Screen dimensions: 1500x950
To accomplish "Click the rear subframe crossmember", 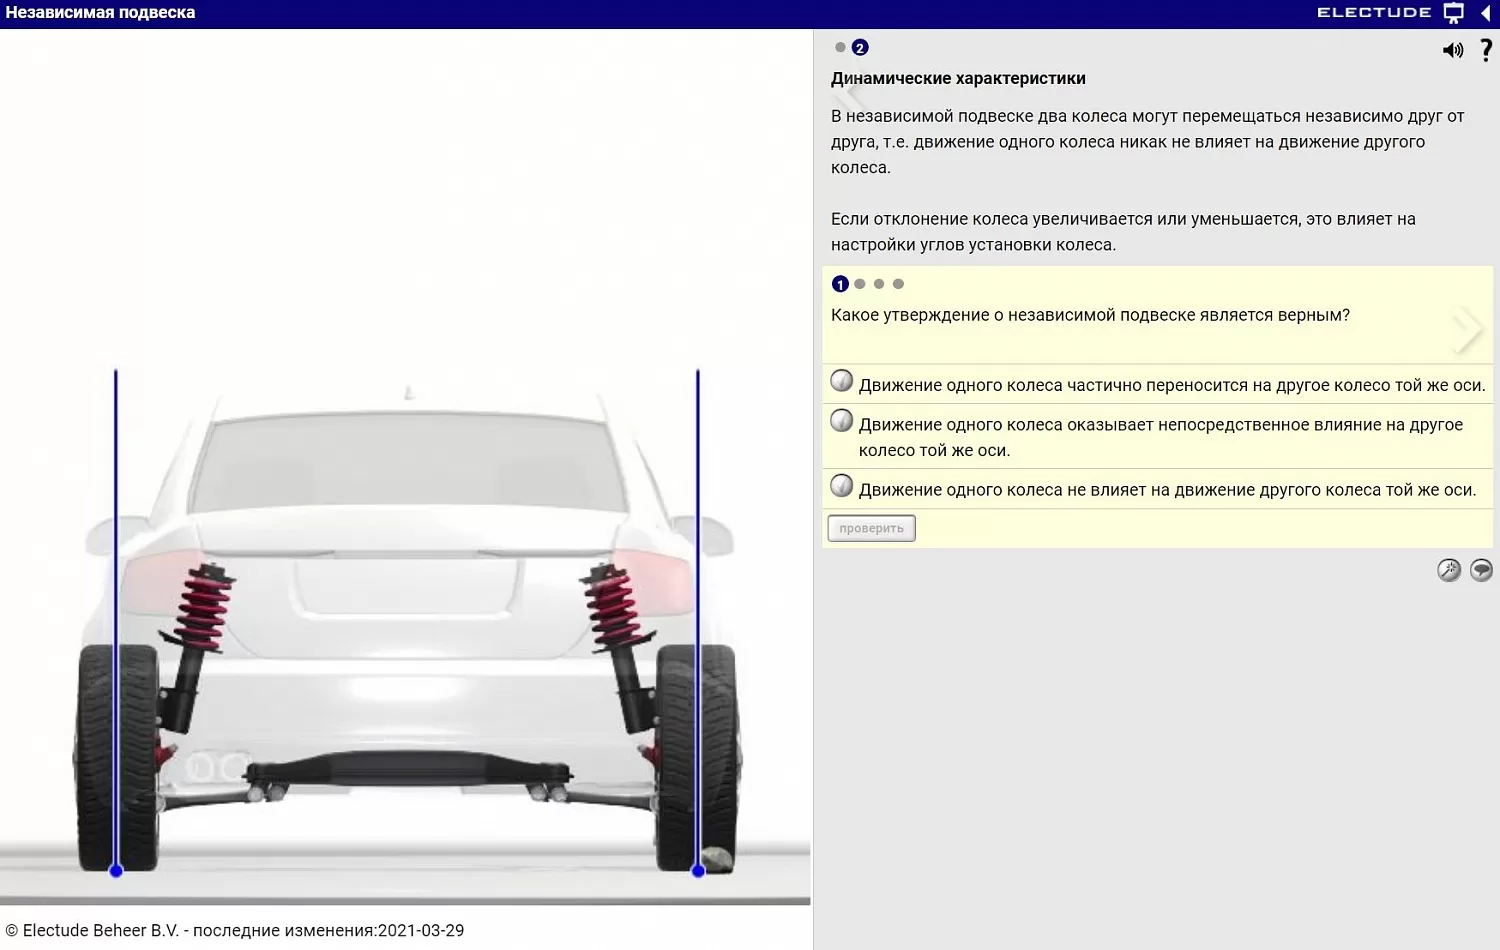I will (x=408, y=769).
